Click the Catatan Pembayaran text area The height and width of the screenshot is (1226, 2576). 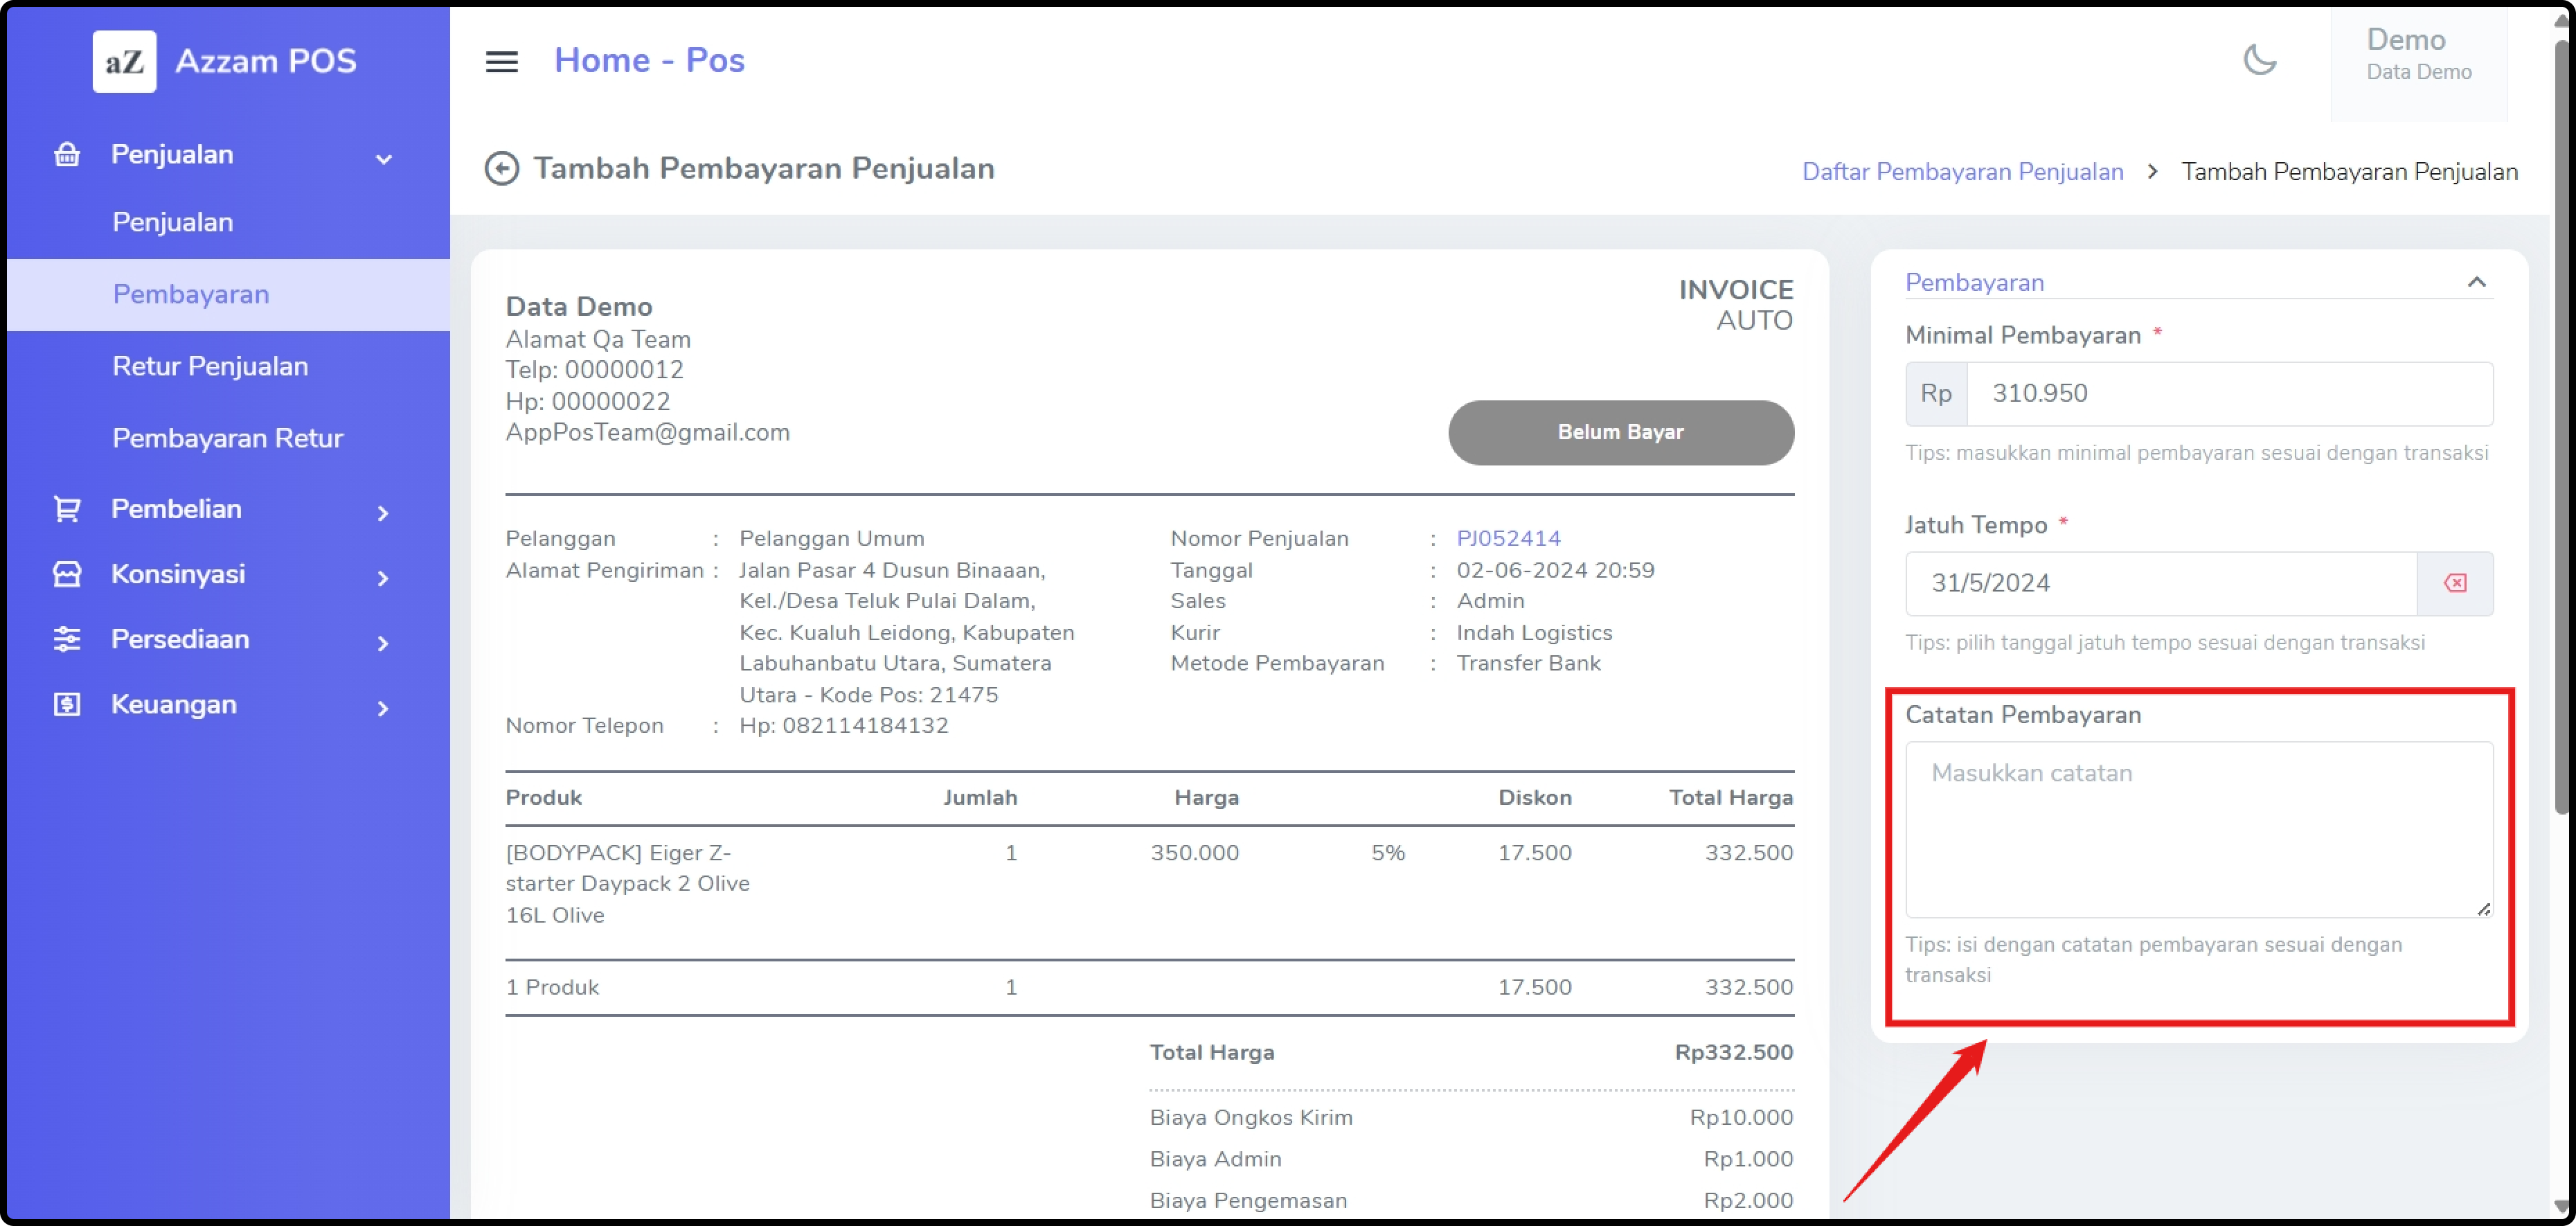click(2197, 828)
